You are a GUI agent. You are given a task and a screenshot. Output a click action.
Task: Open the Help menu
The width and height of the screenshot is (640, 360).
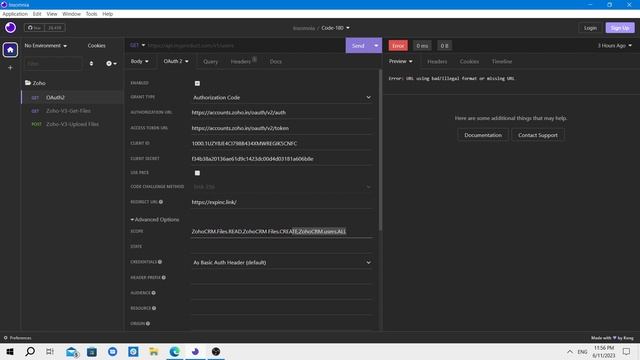[x=108, y=14]
